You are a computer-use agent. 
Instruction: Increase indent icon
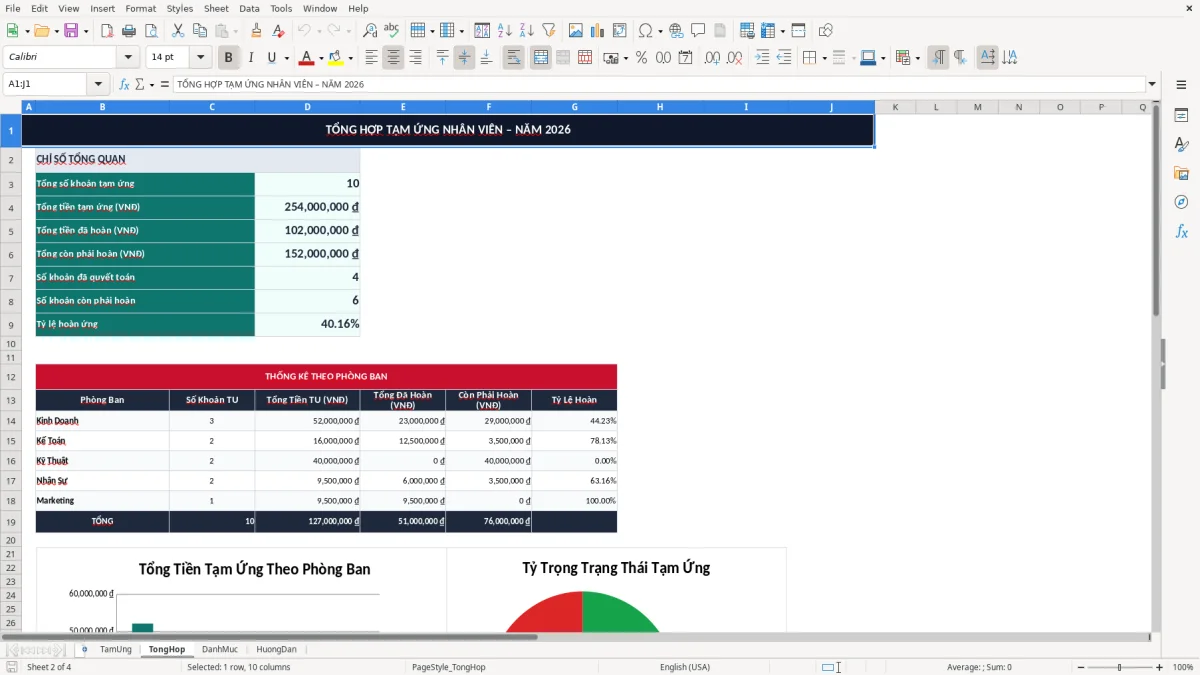(x=762, y=58)
